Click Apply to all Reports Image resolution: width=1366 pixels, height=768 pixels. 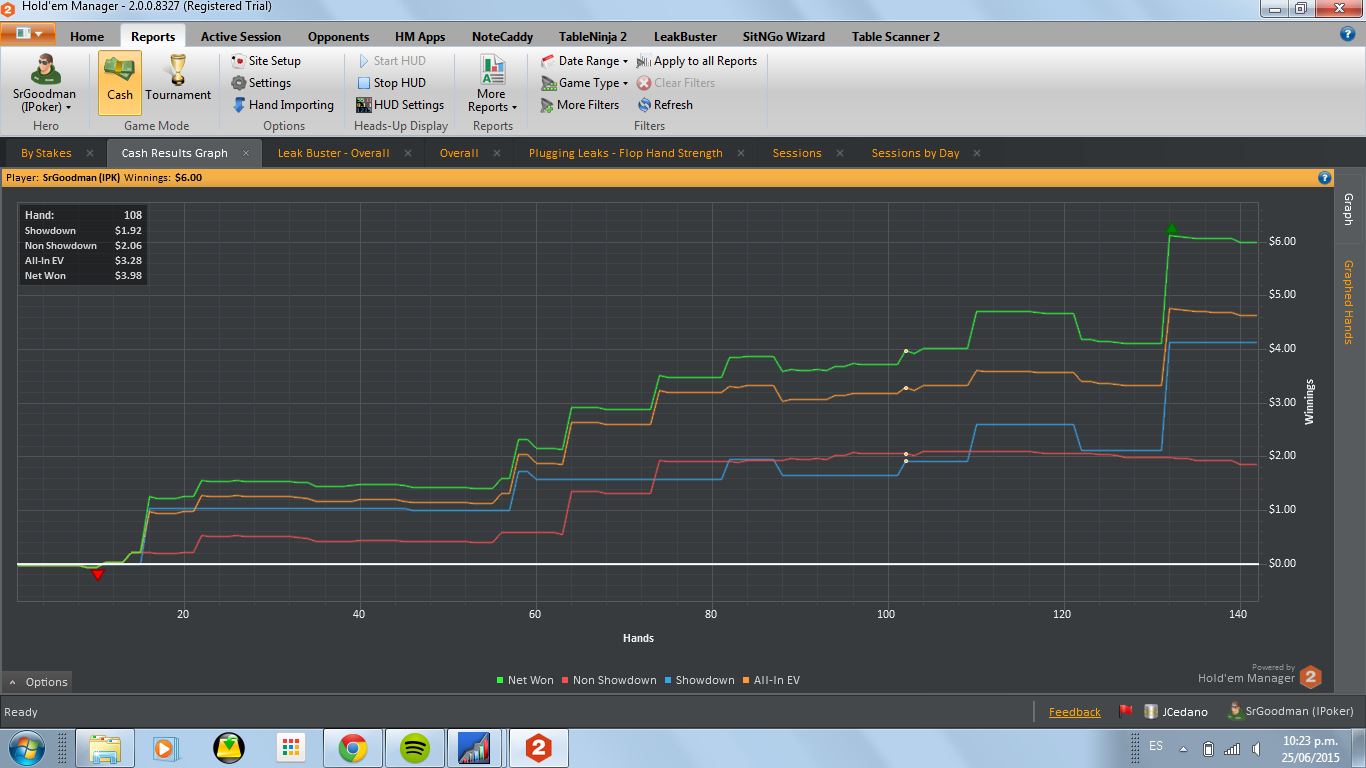[x=697, y=61]
